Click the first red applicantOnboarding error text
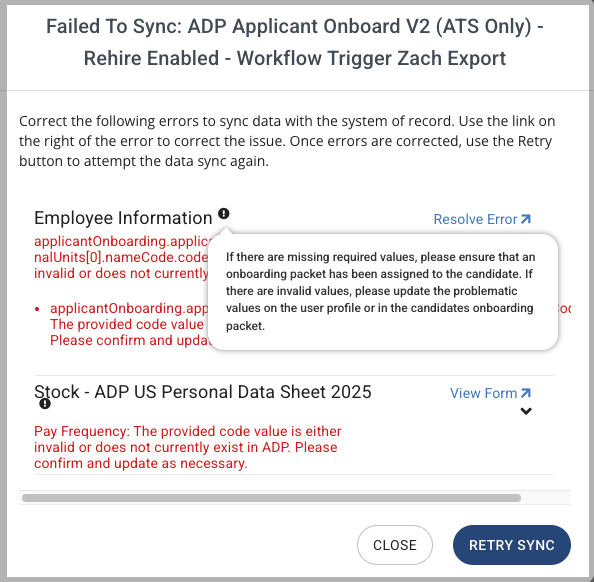Screen dimensions: 594x582 (121, 257)
